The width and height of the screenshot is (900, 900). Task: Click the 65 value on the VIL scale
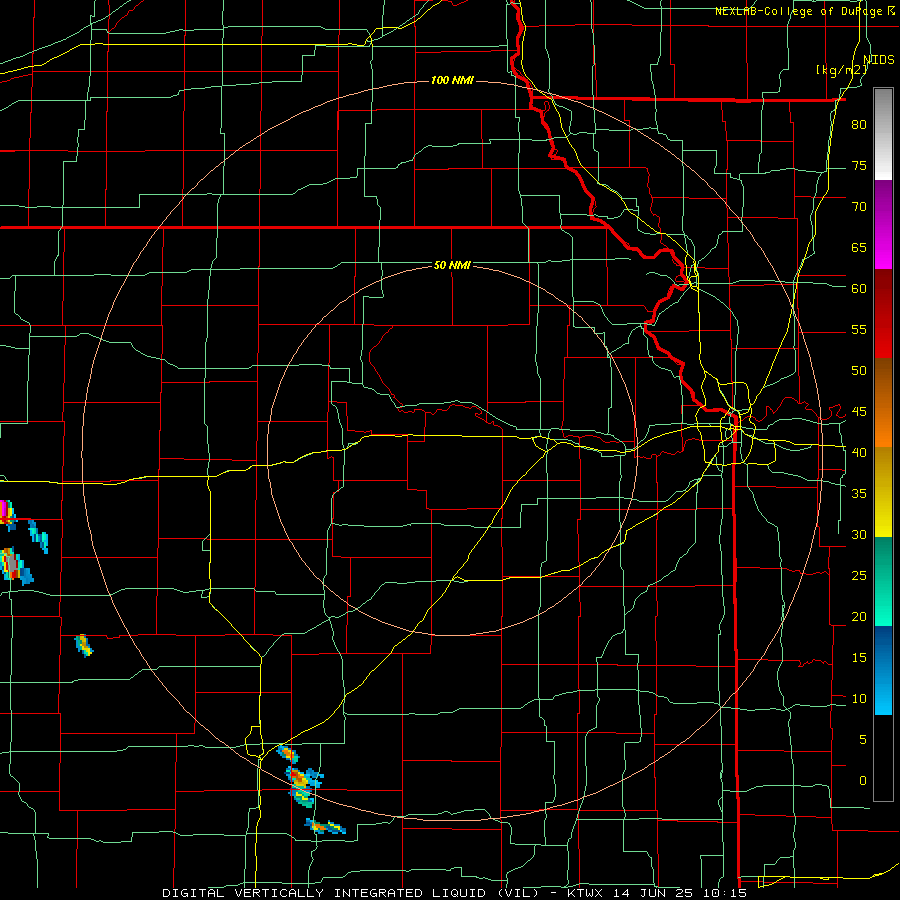(859, 247)
